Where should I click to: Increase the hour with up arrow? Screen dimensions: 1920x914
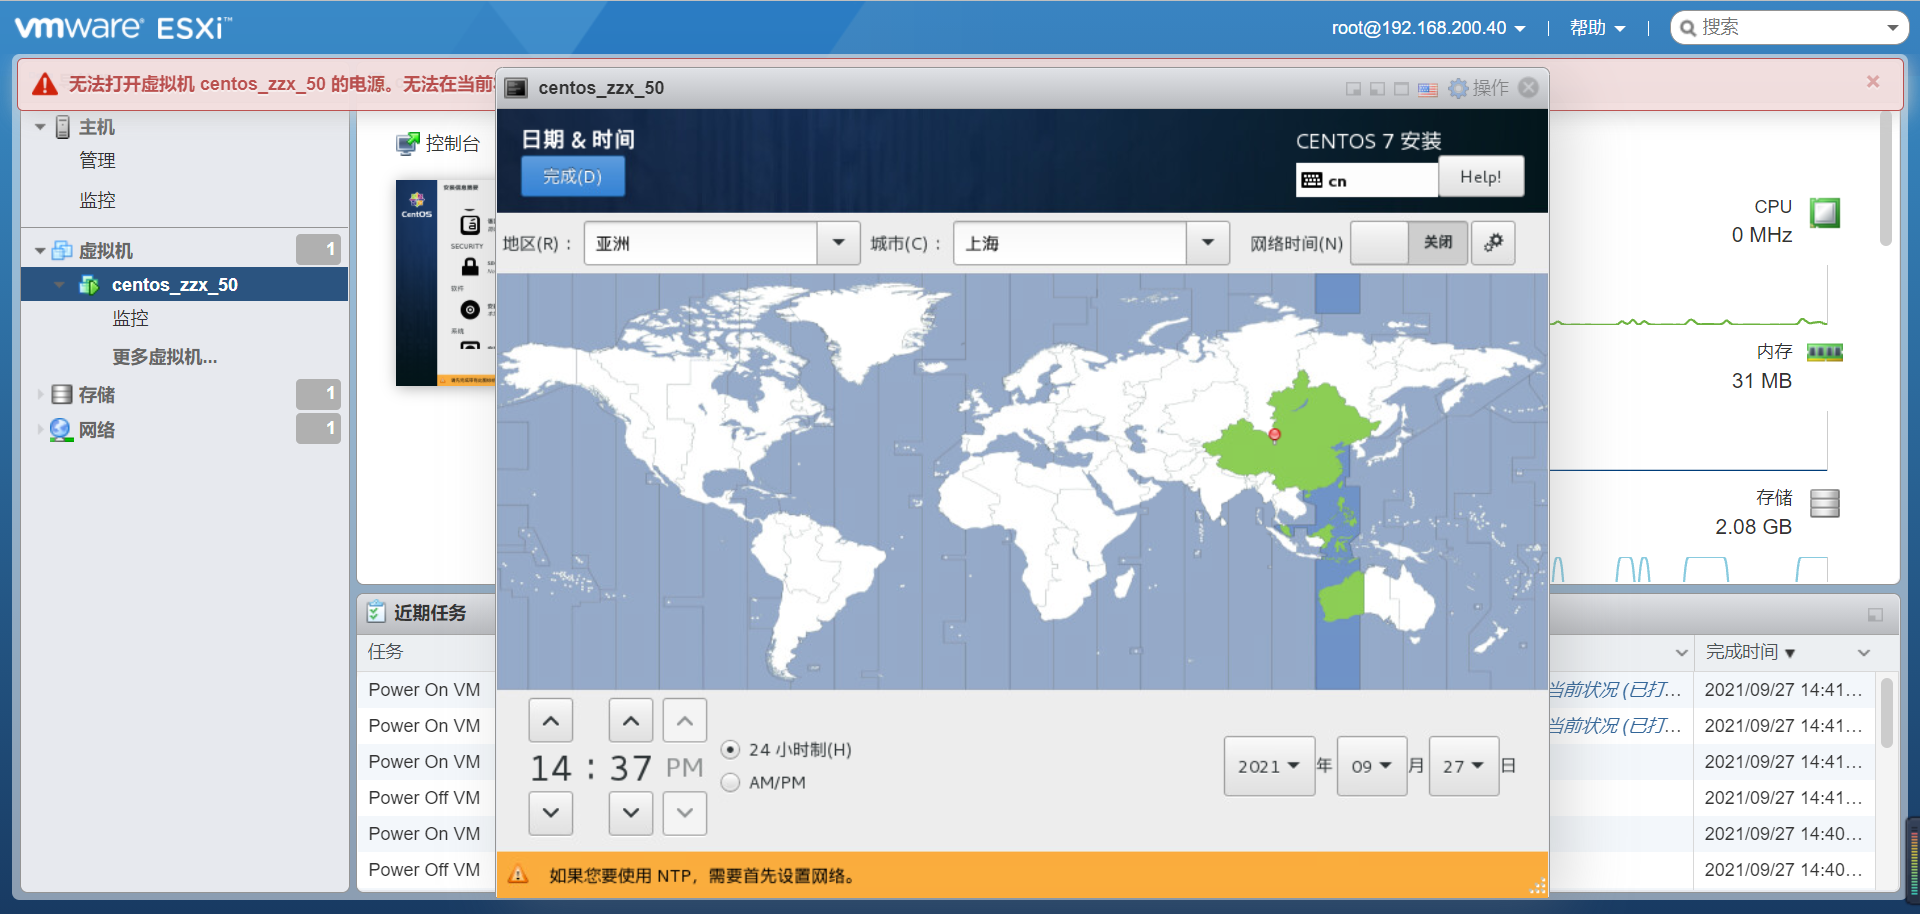click(x=551, y=720)
